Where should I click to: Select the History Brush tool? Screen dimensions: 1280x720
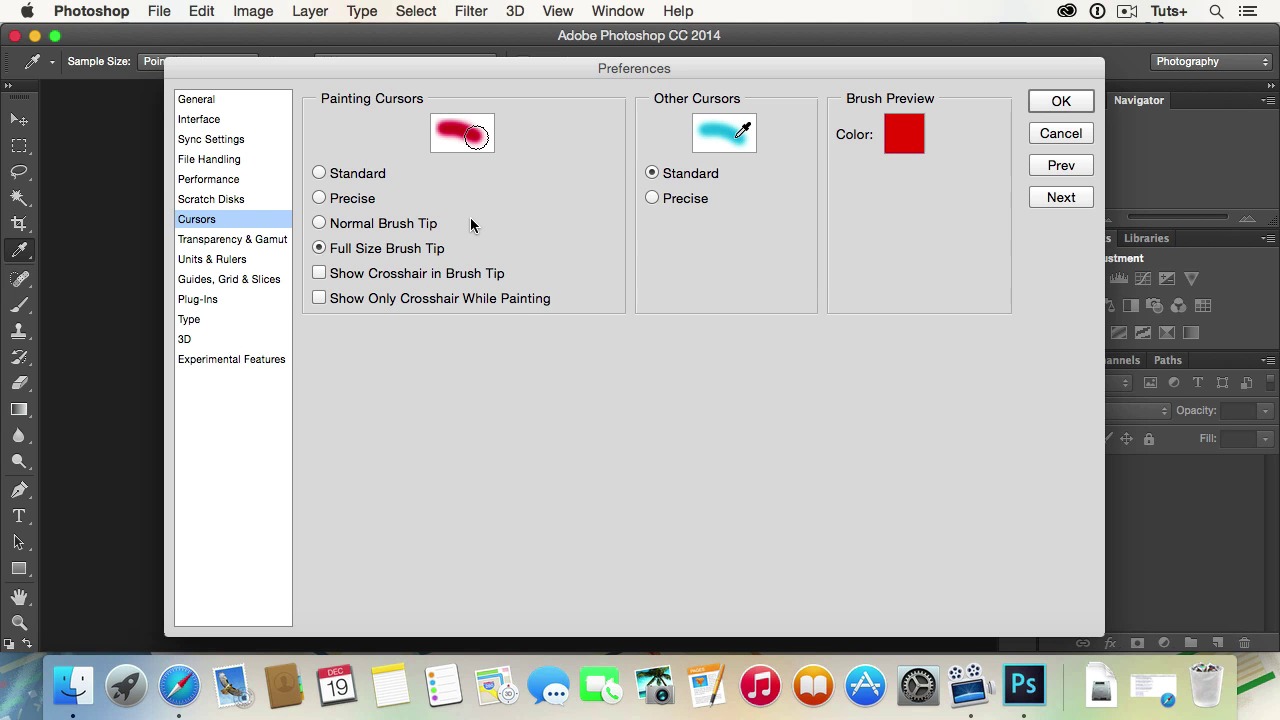19,357
